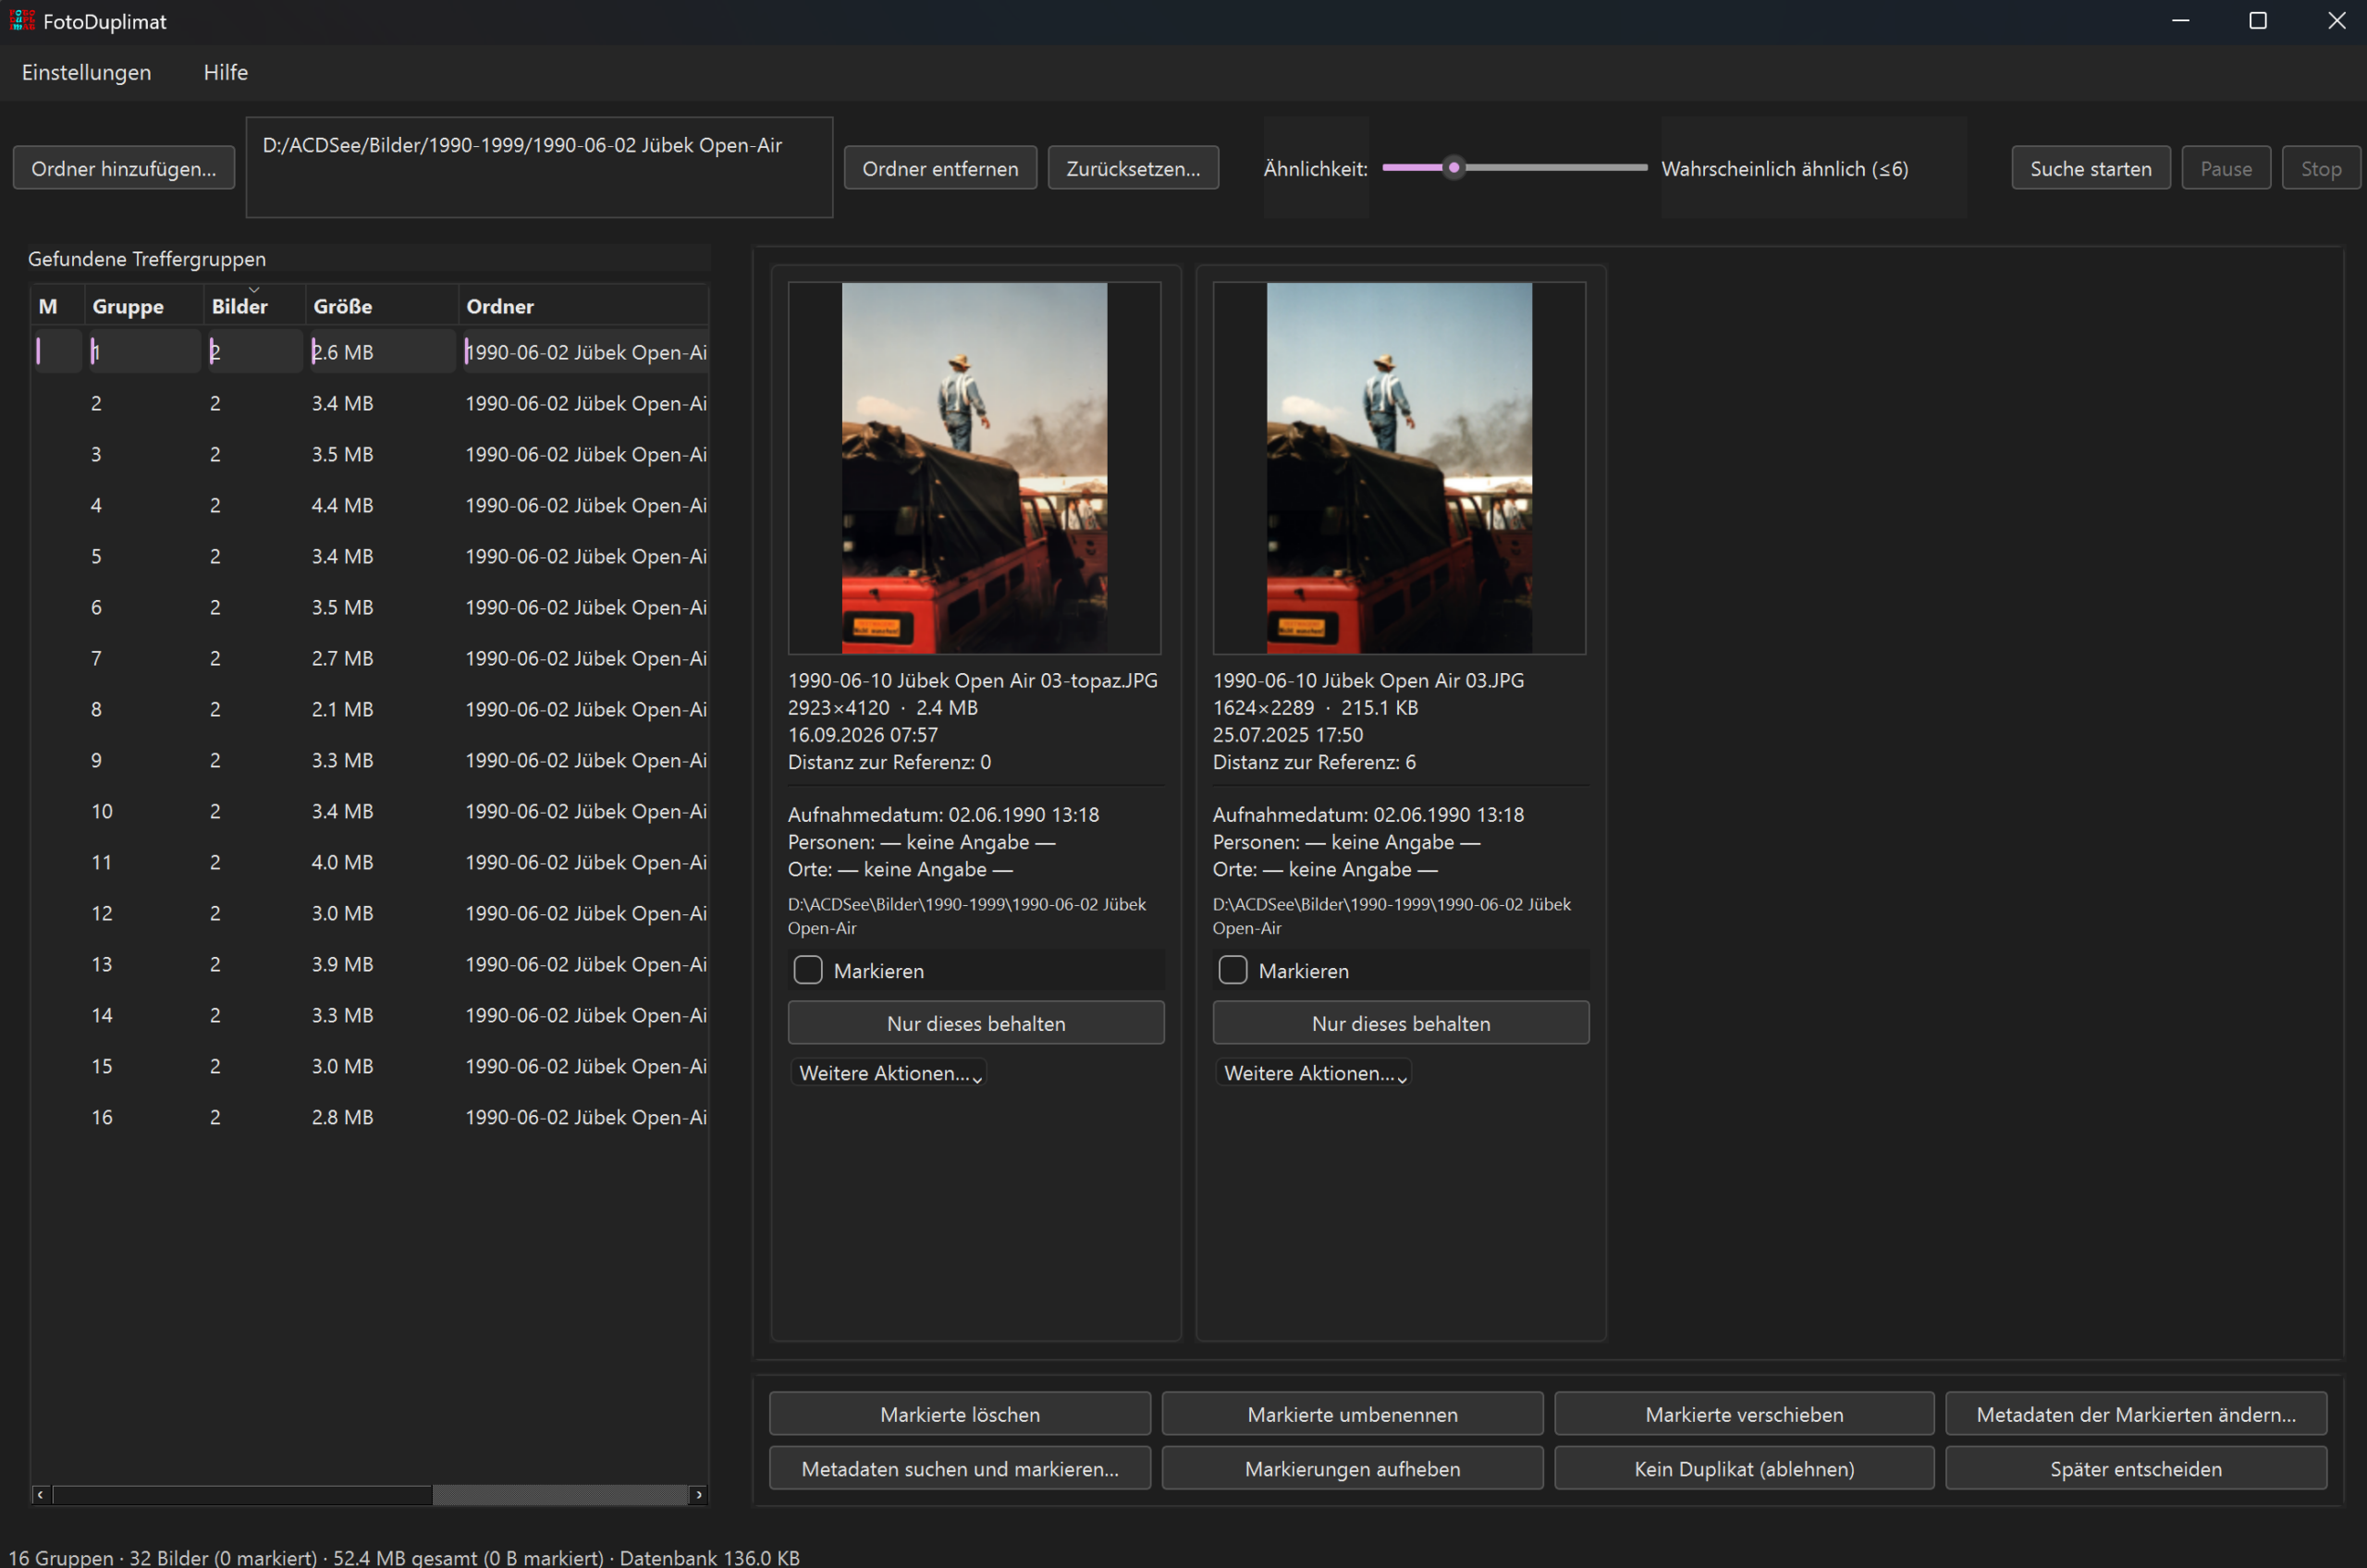Click Kein Duplikat (ablehnen)

[1744, 1468]
